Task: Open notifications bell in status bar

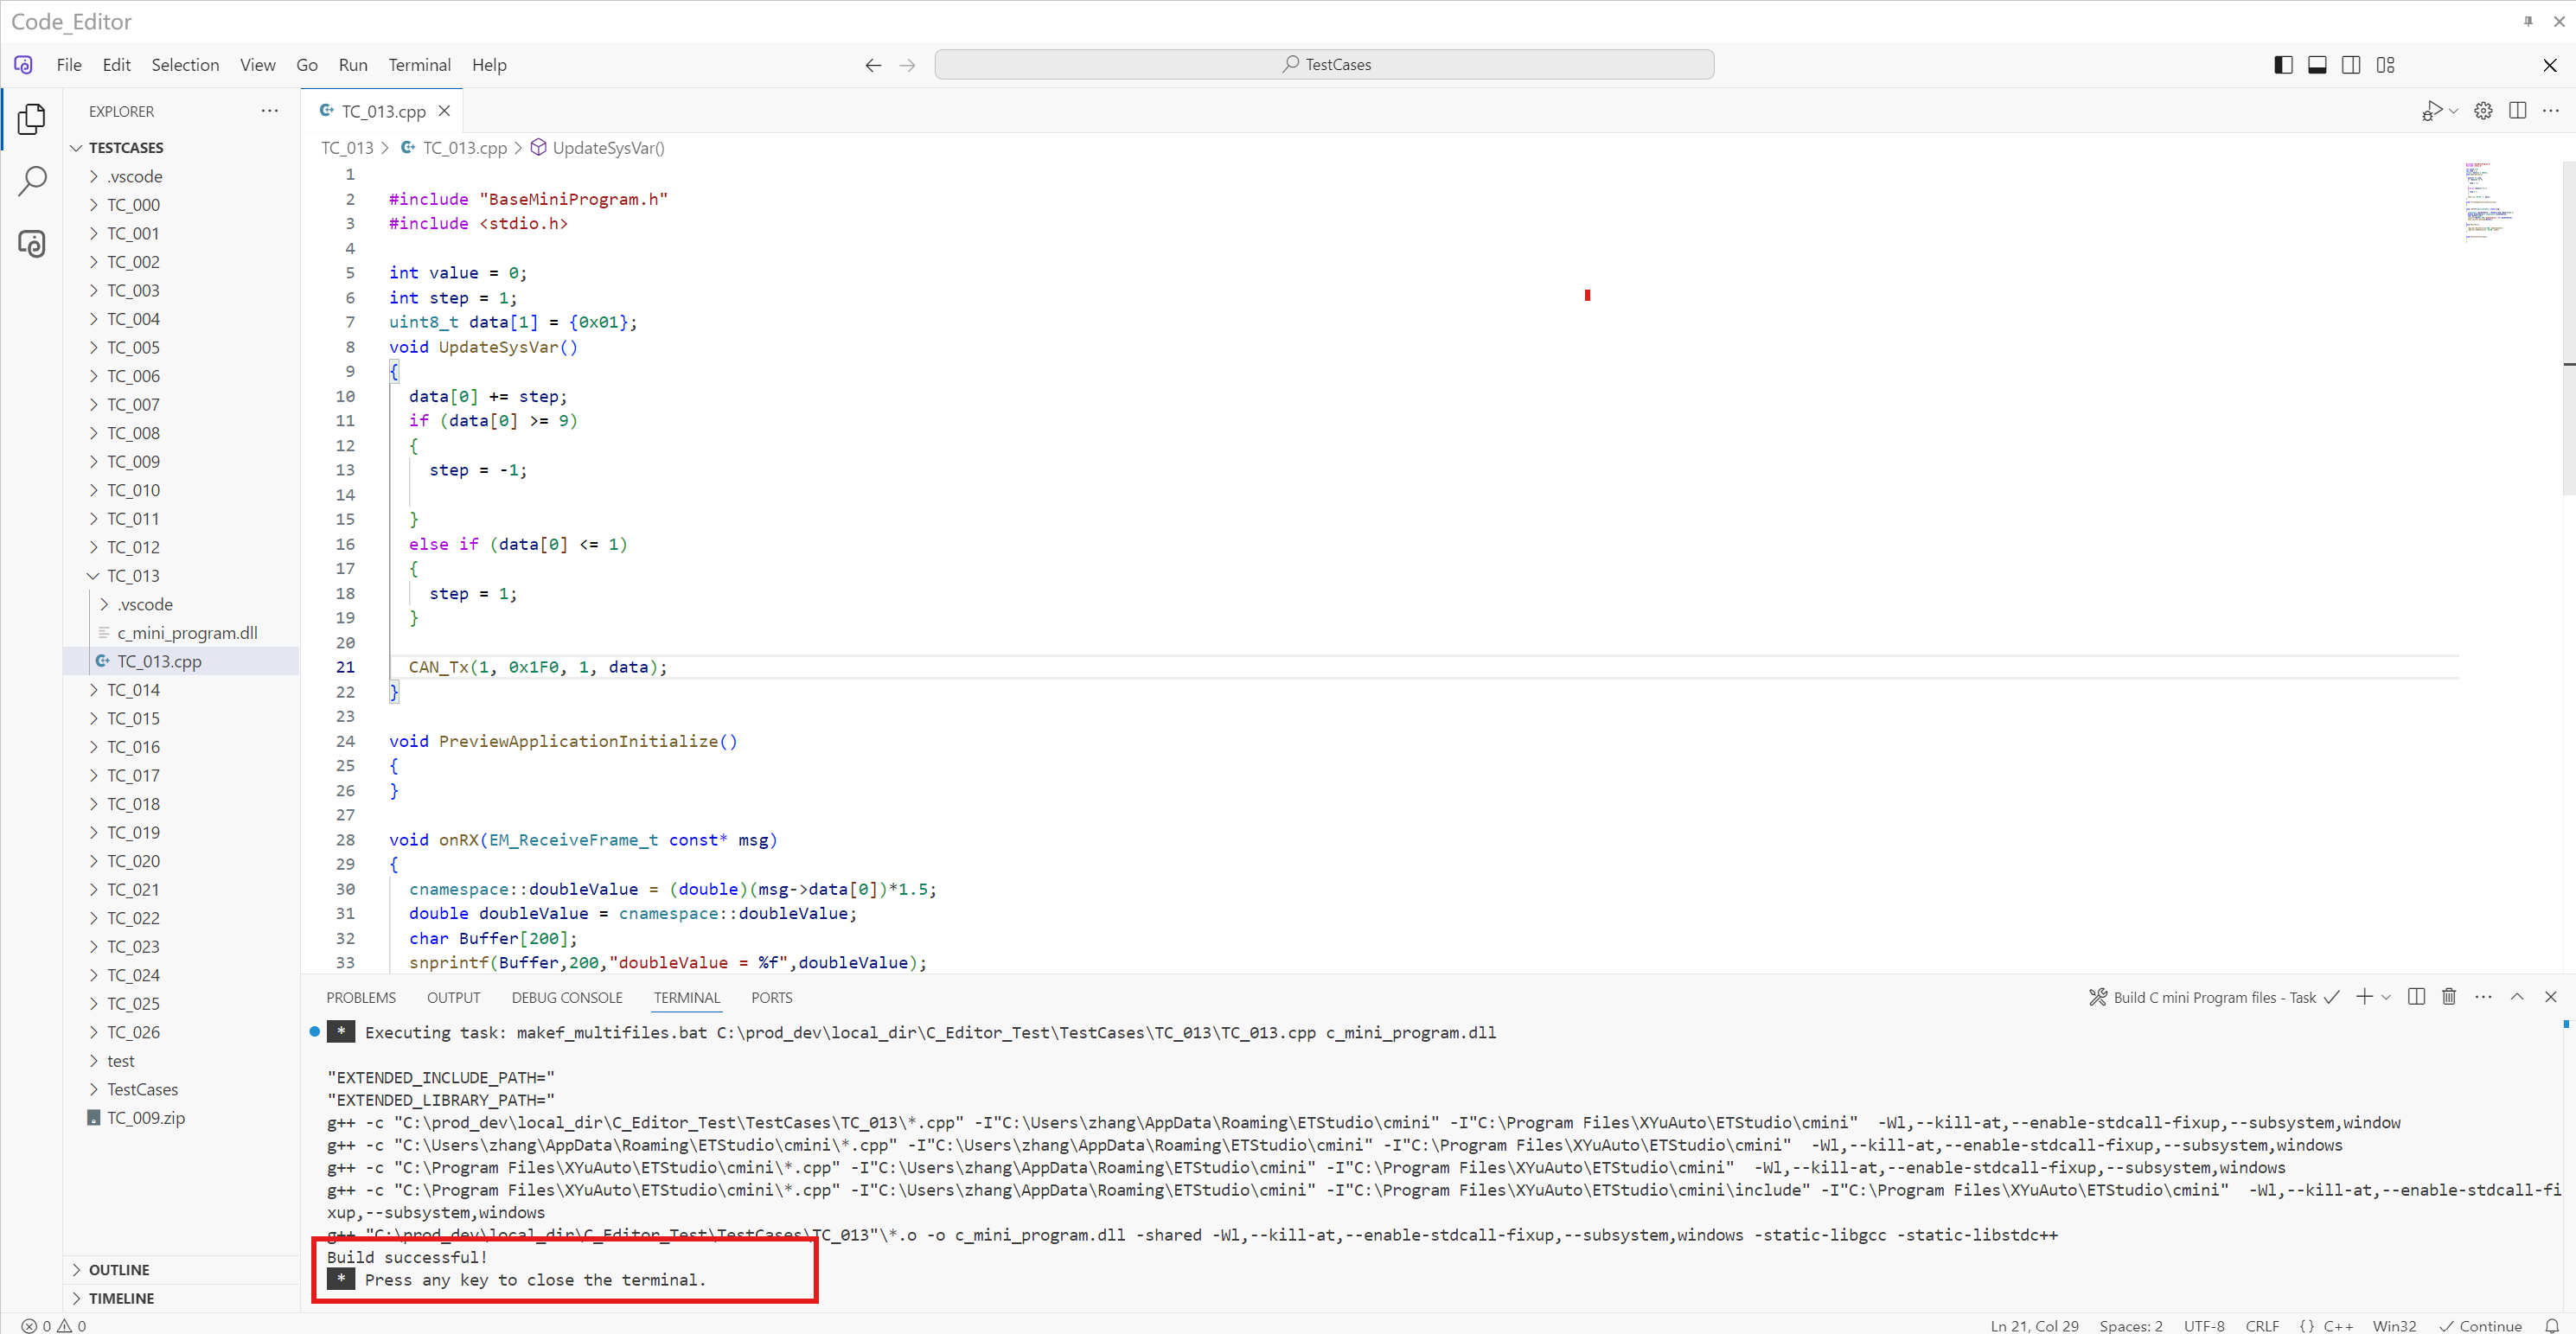Action: point(2551,1325)
